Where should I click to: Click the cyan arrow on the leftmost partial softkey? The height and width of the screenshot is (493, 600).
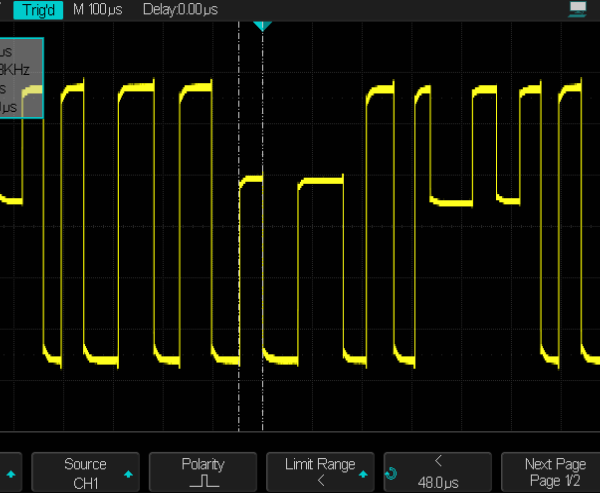click(11, 472)
